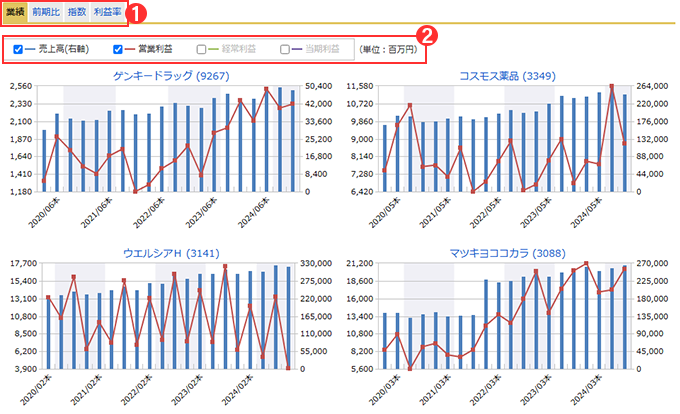Click 2020/06本 label on ゲンキードラッグ chart

click(45, 212)
